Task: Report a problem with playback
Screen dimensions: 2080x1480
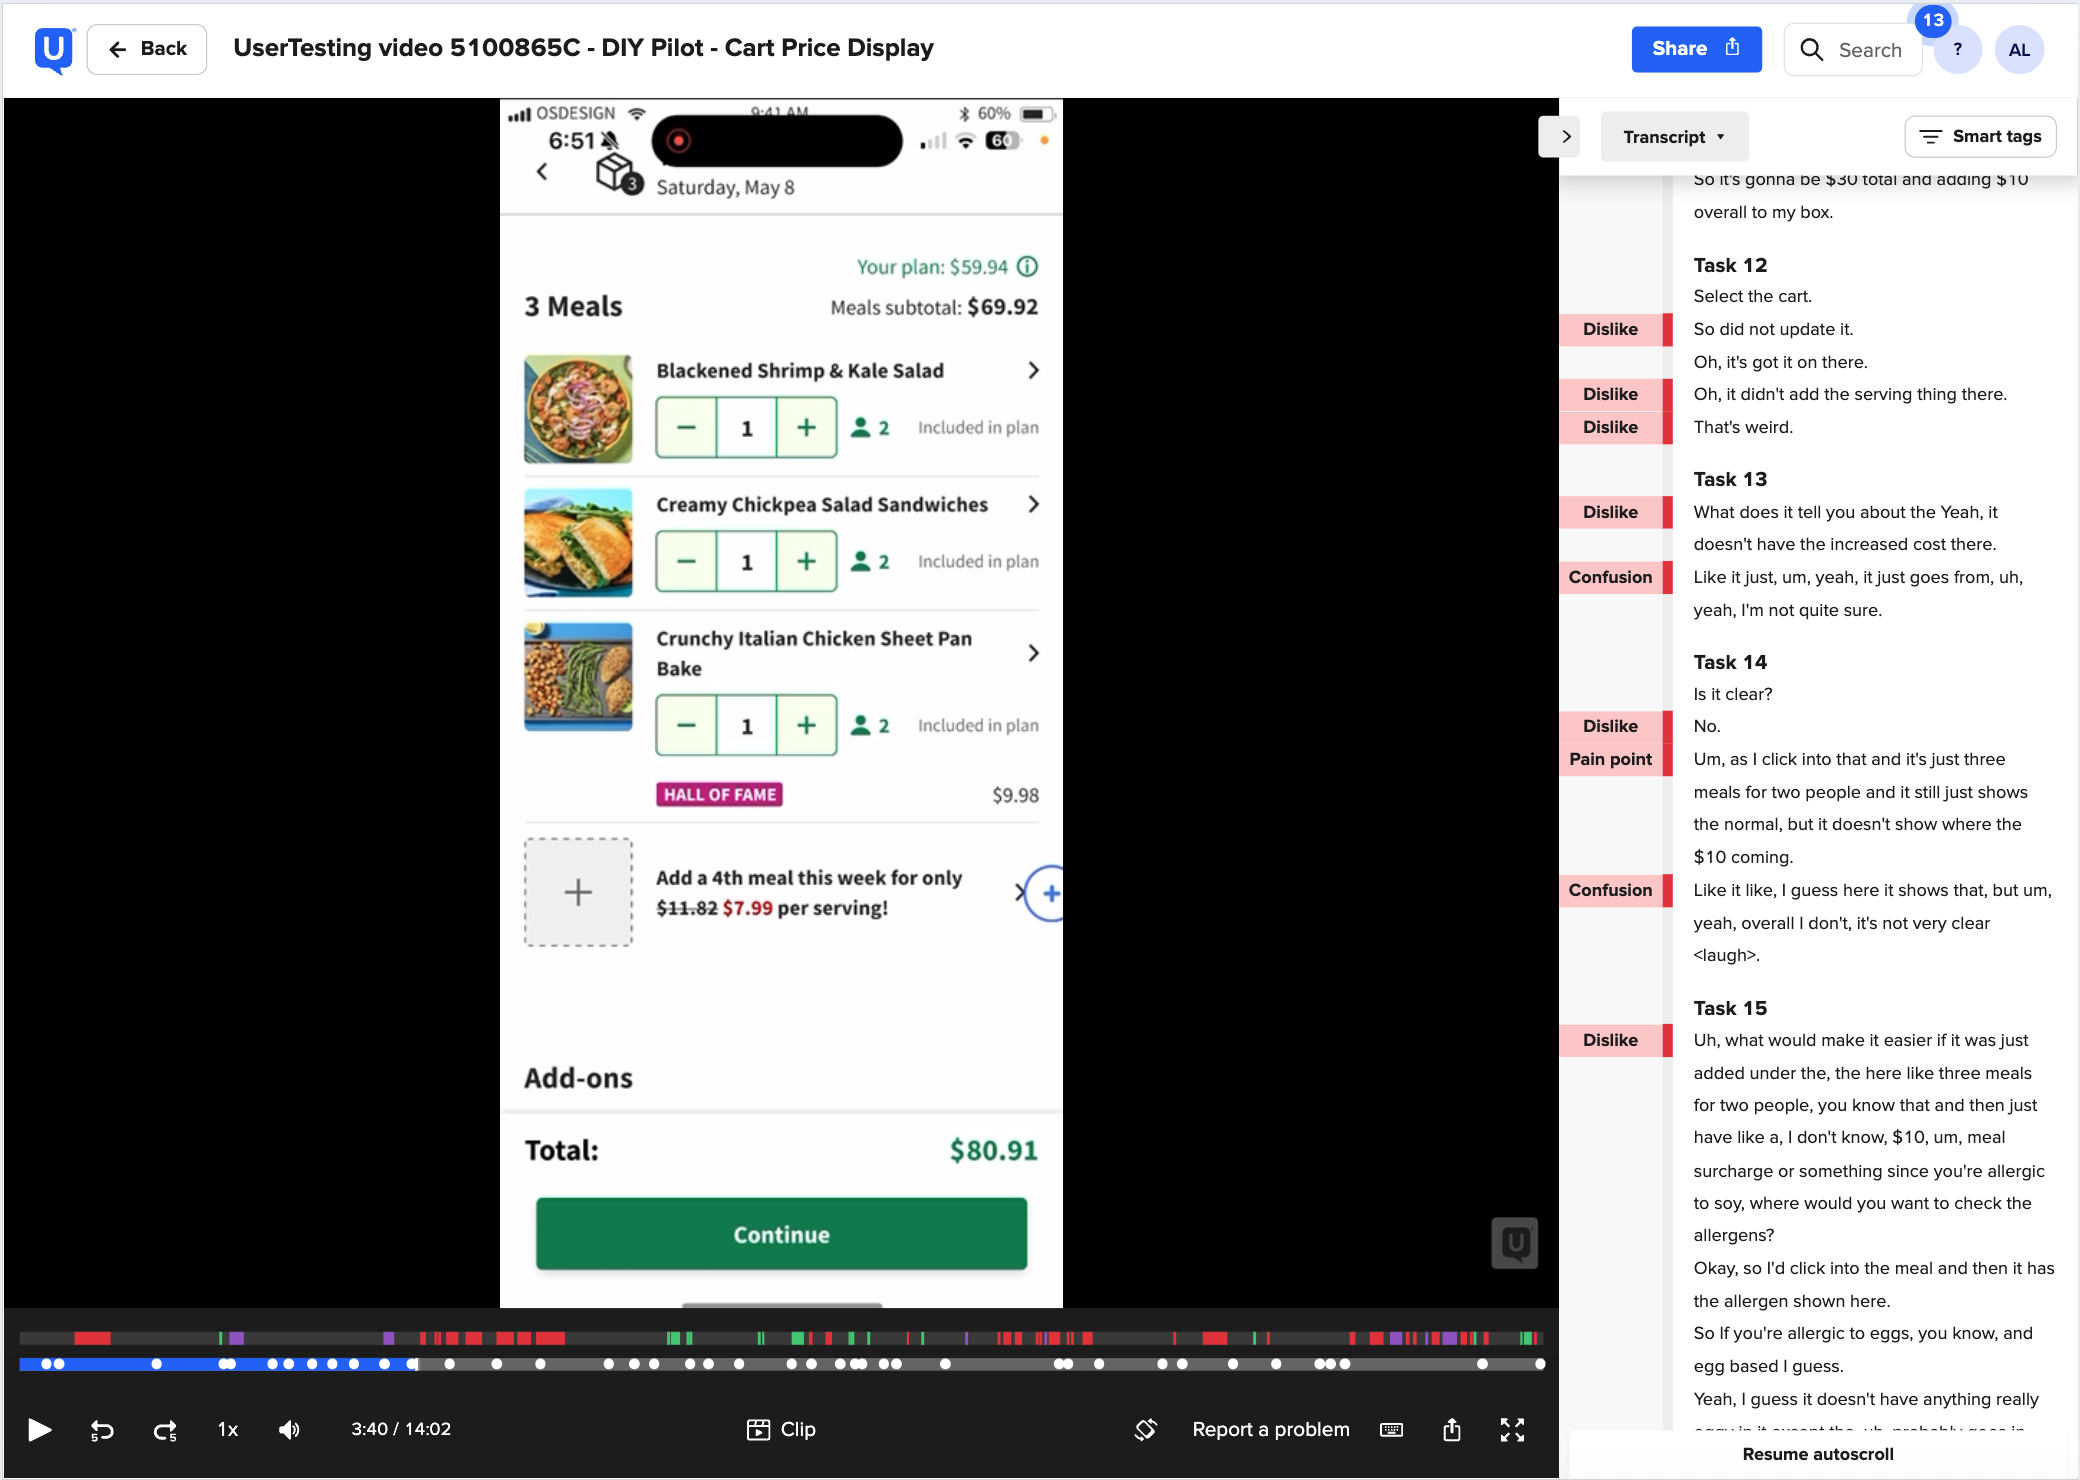Action: point(1270,1429)
